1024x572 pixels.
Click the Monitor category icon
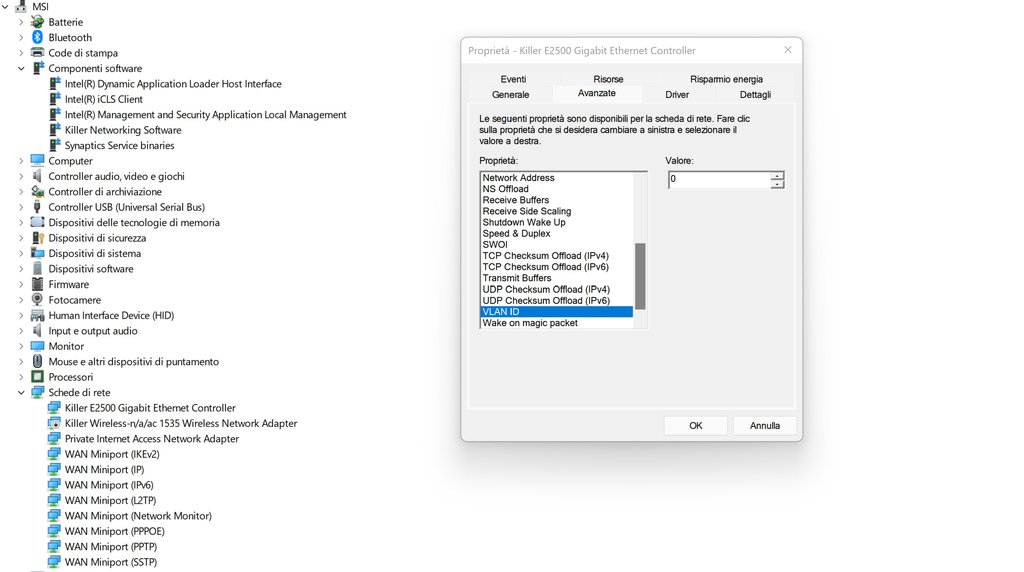coord(37,346)
